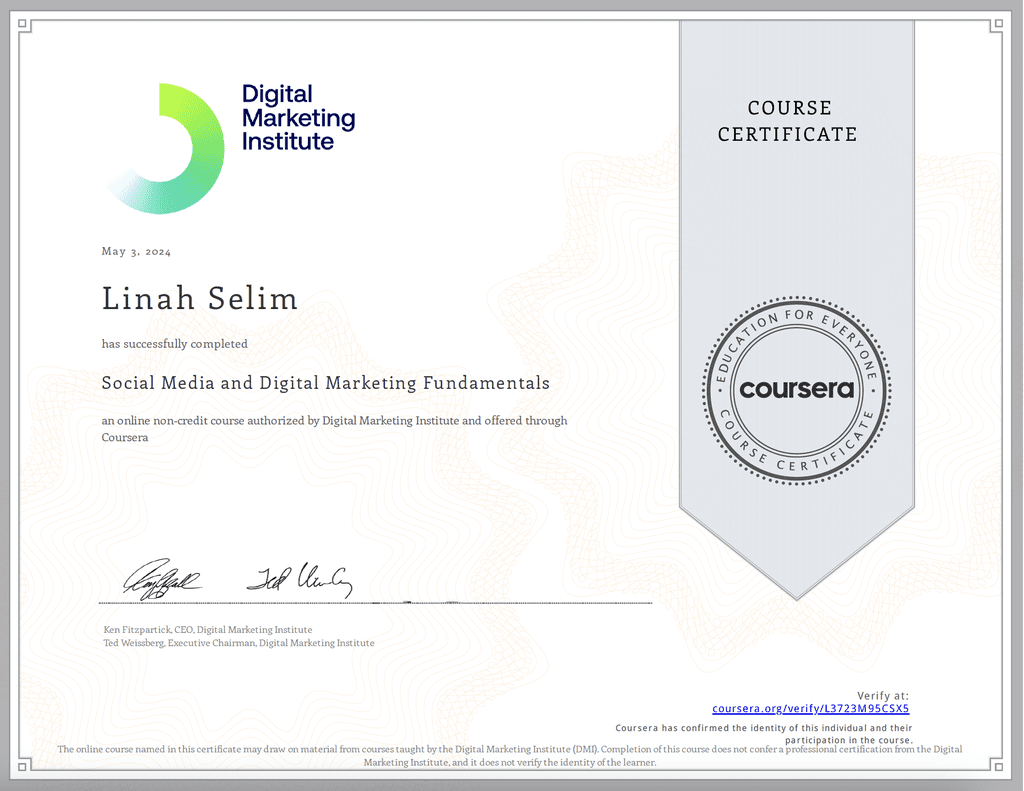1024x791 pixels.
Task: Click the 'Coursera has confirmed the identity' statement
Action: (763, 734)
